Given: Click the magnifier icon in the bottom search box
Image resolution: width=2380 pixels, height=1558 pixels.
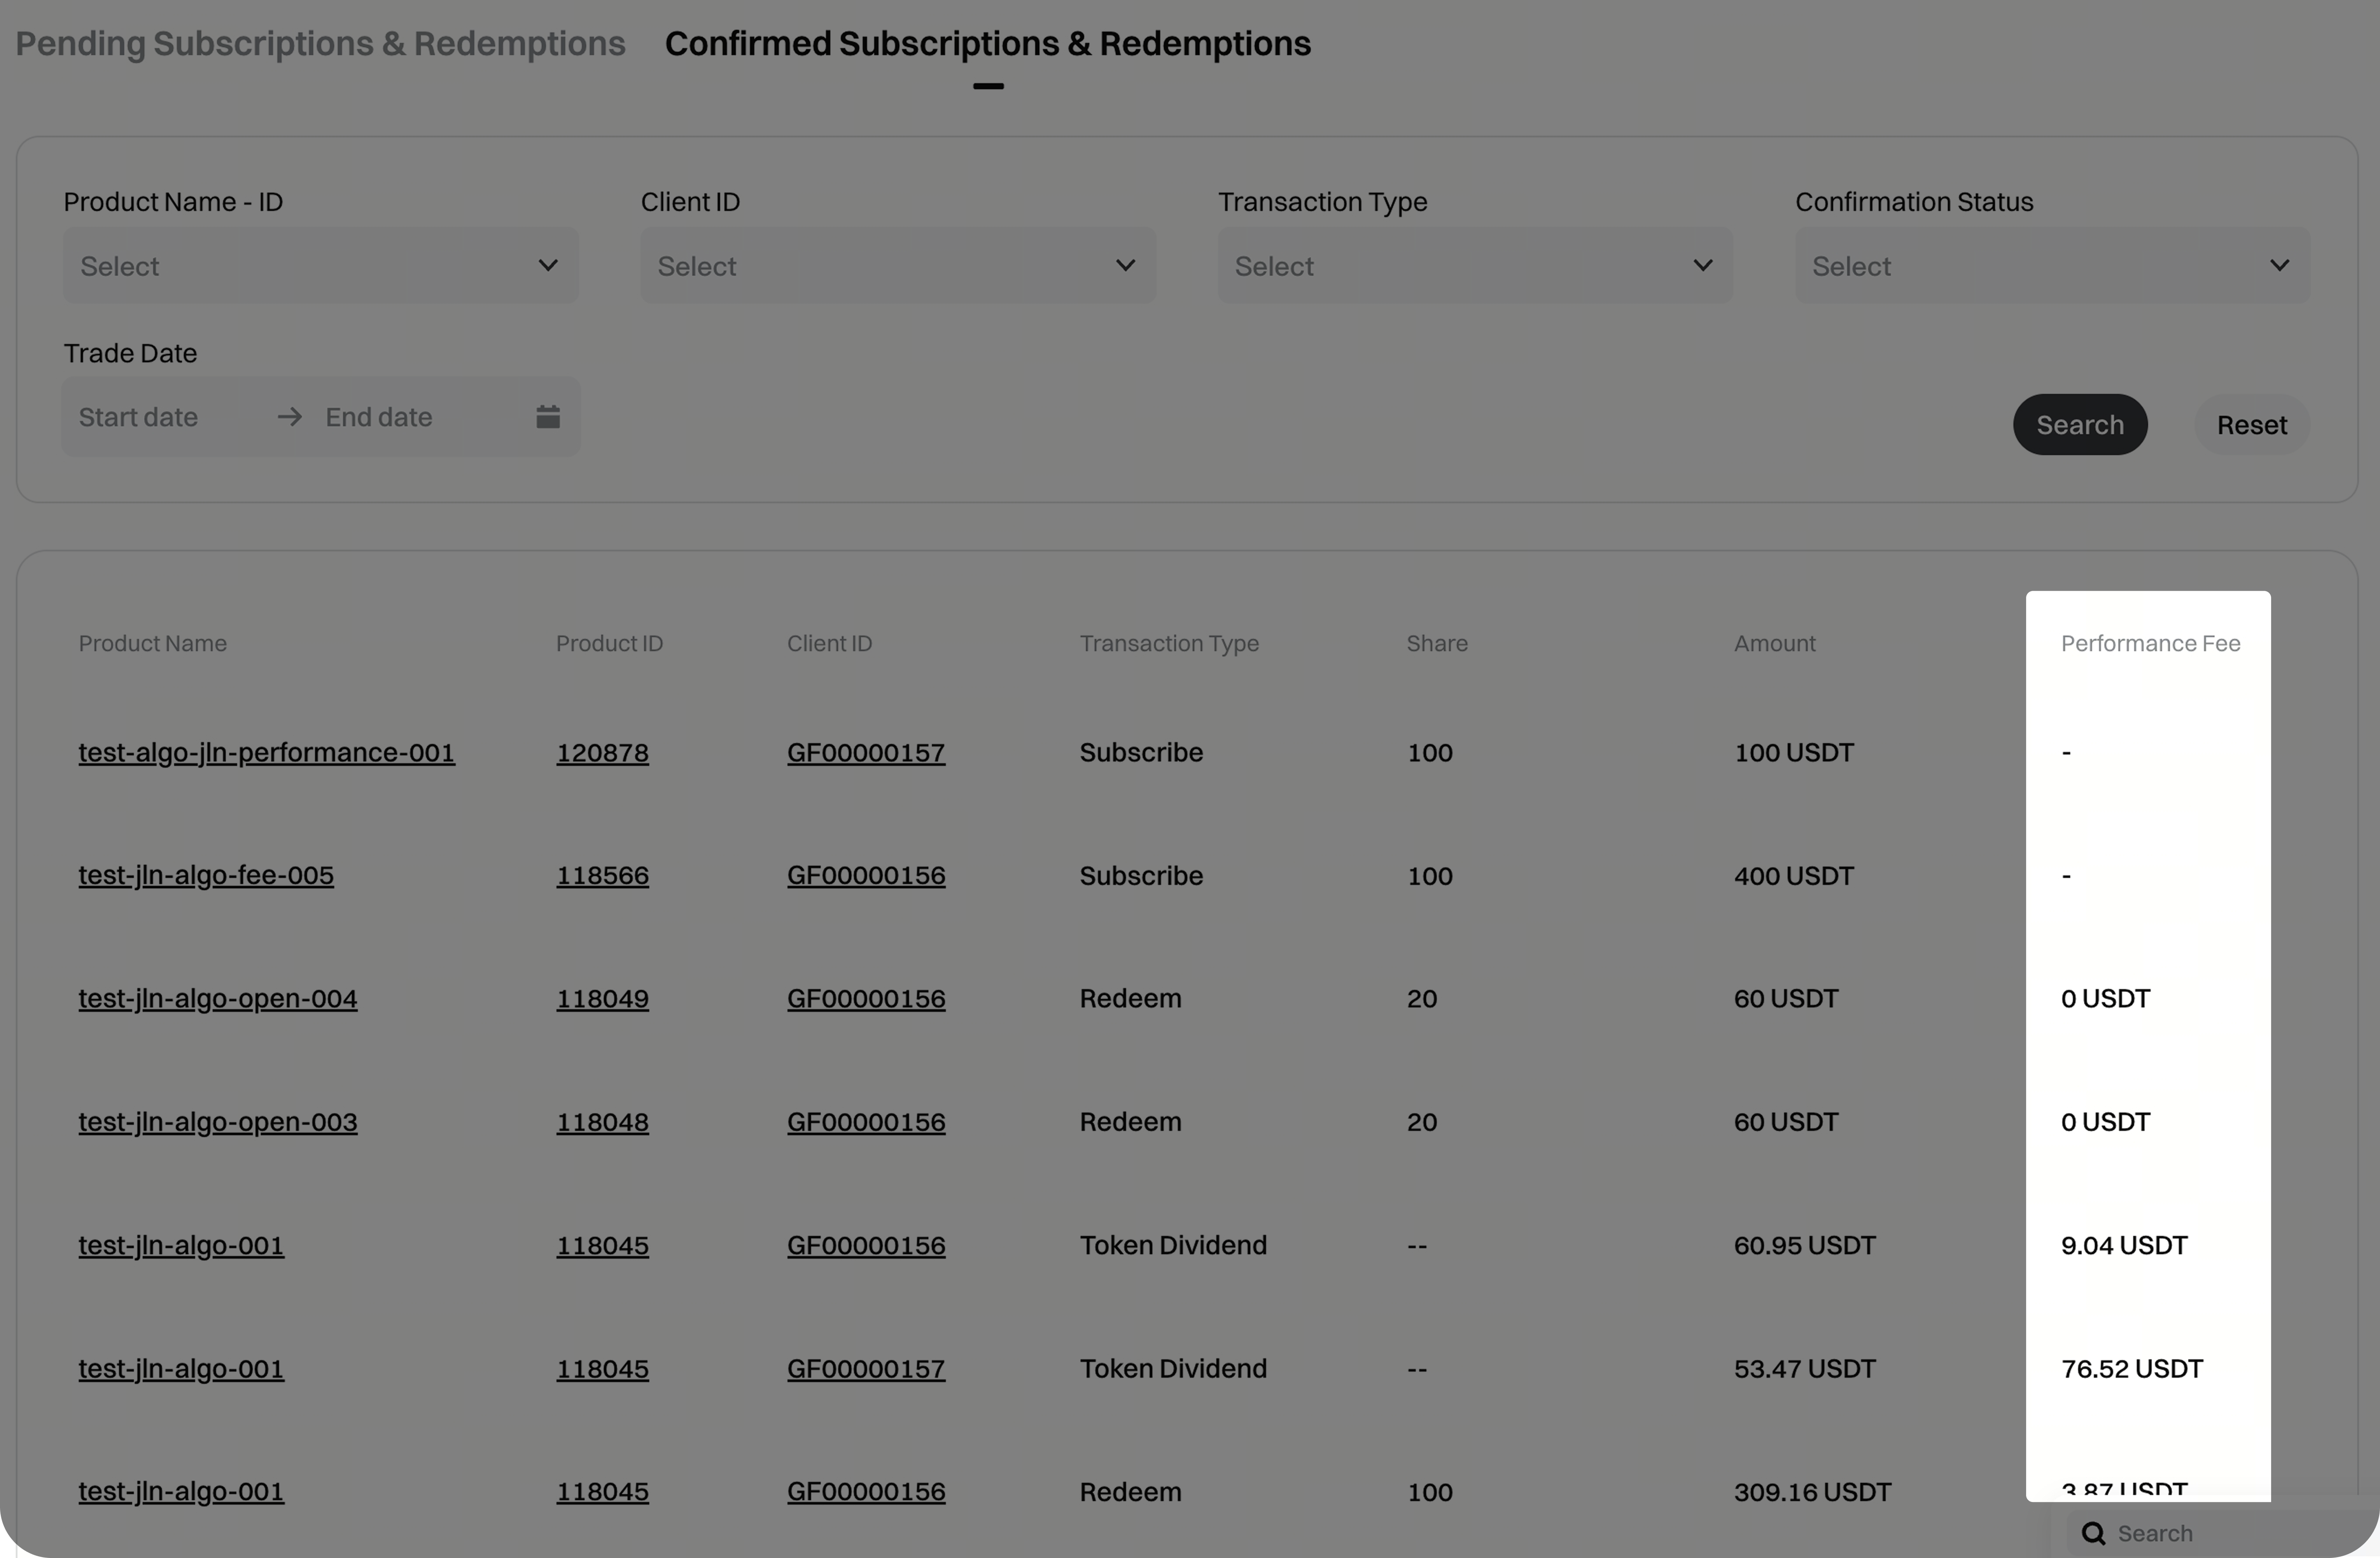Looking at the screenshot, I should pyautogui.click(x=2093, y=1533).
